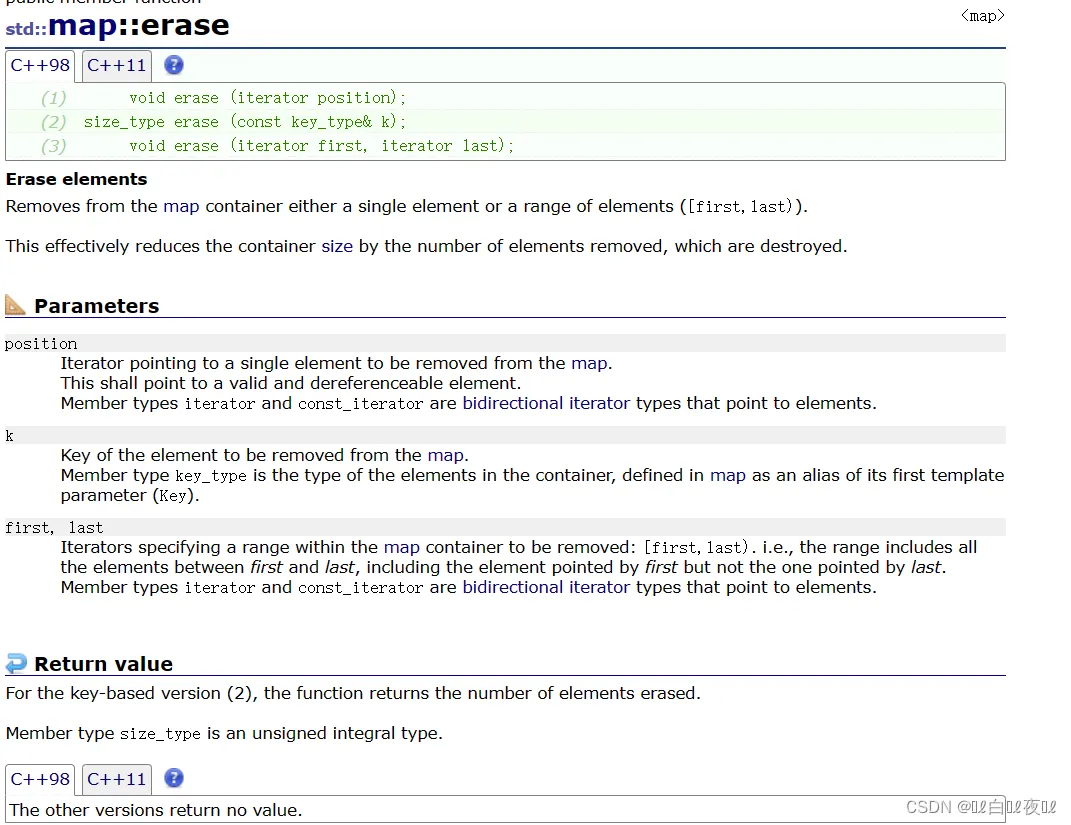Click the '(2)' overload number
The width and height of the screenshot is (1071, 825).
(54, 122)
